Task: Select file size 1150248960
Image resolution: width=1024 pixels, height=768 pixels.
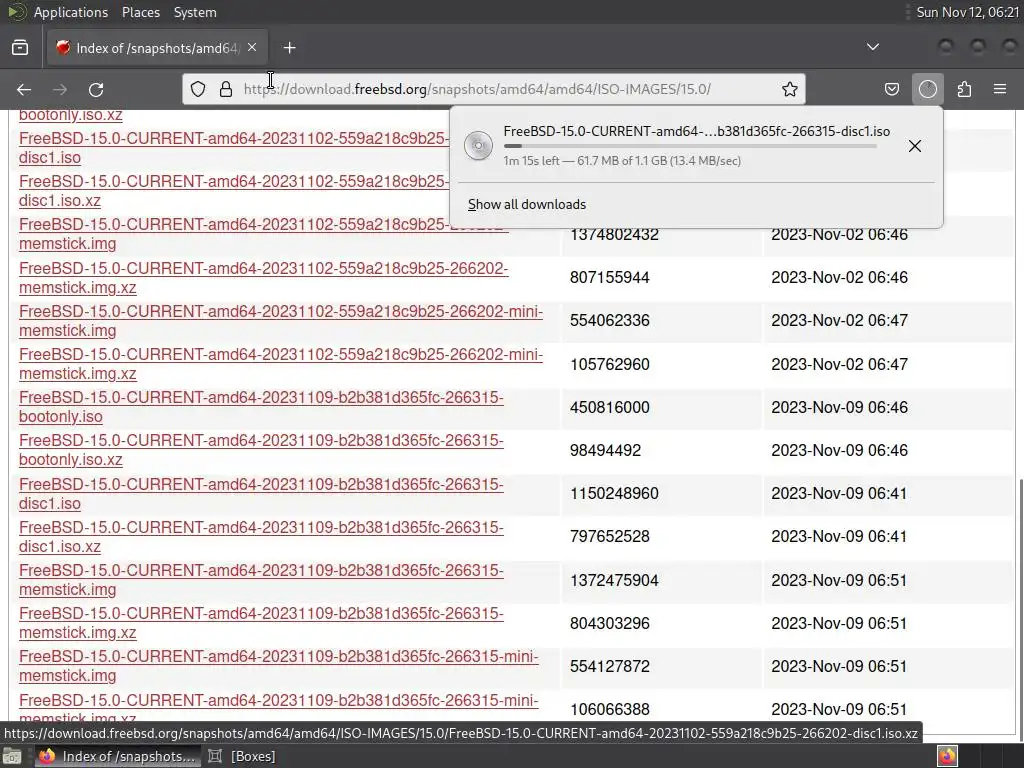Action: point(614,494)
